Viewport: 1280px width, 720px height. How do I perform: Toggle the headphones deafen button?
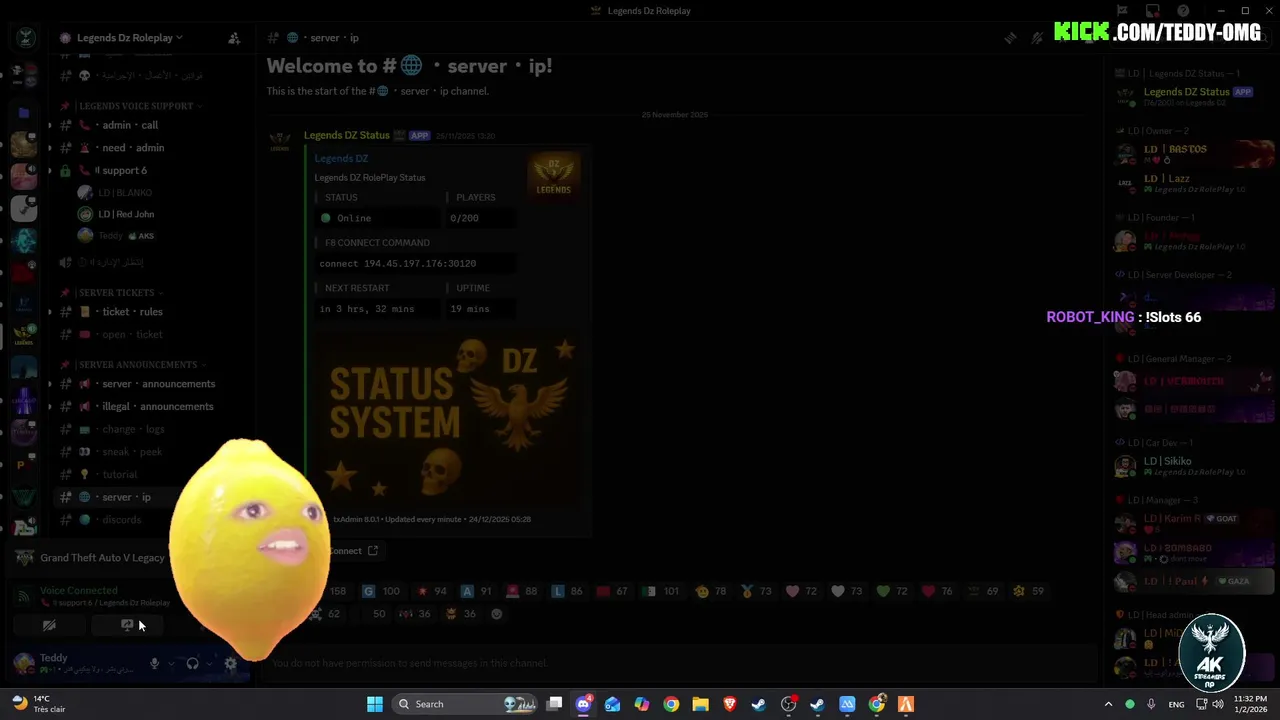pos(192,663)
